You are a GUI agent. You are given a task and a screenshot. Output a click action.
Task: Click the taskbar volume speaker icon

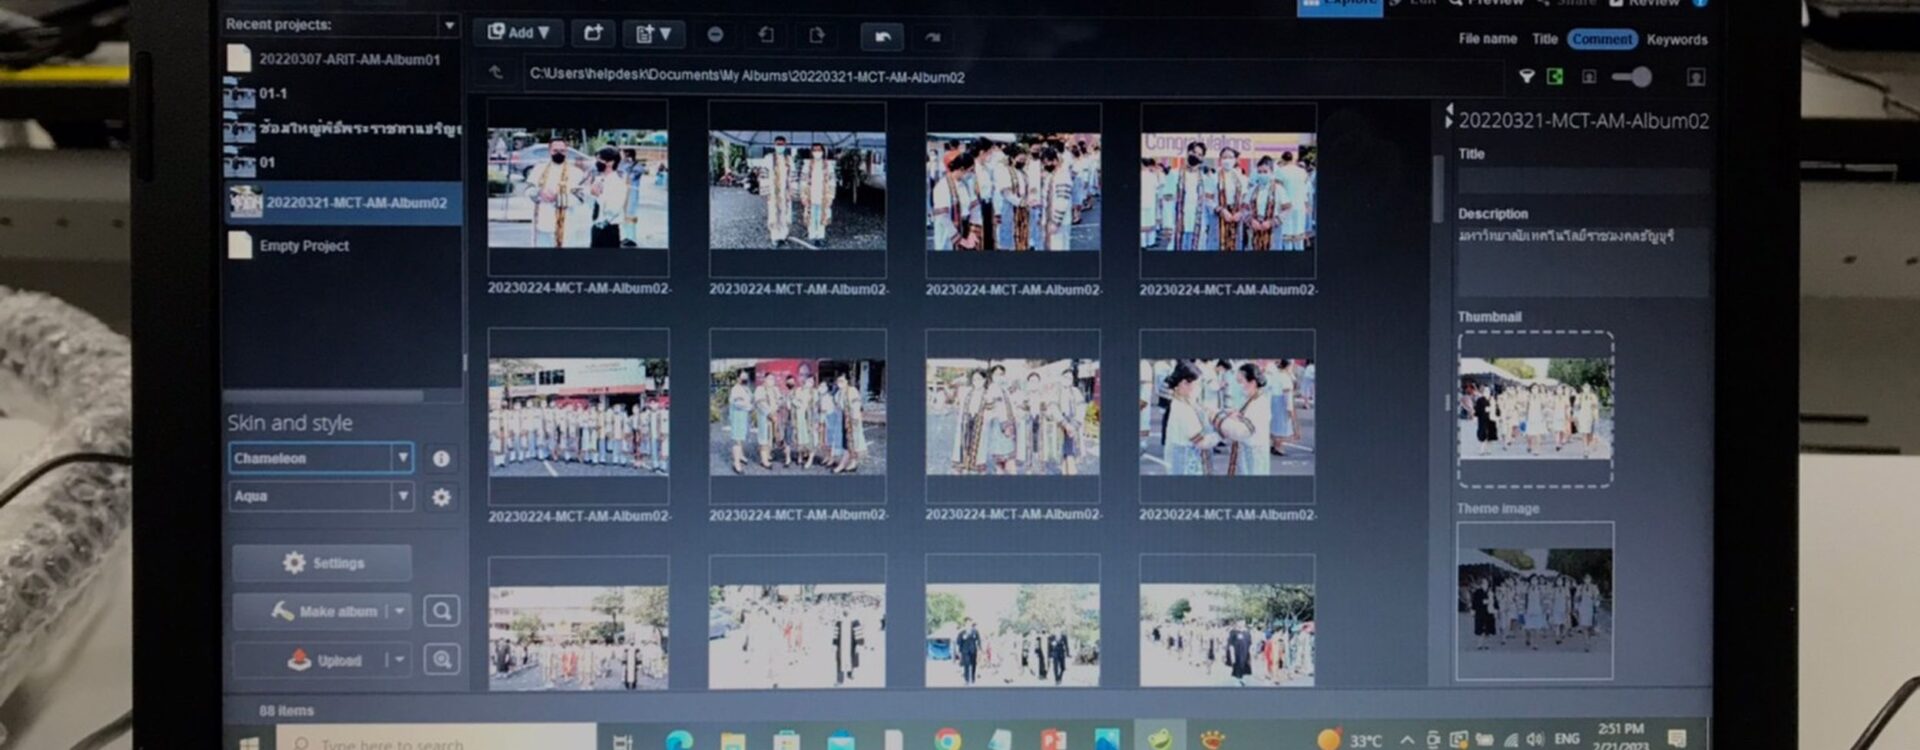[x=1535, y=740]
